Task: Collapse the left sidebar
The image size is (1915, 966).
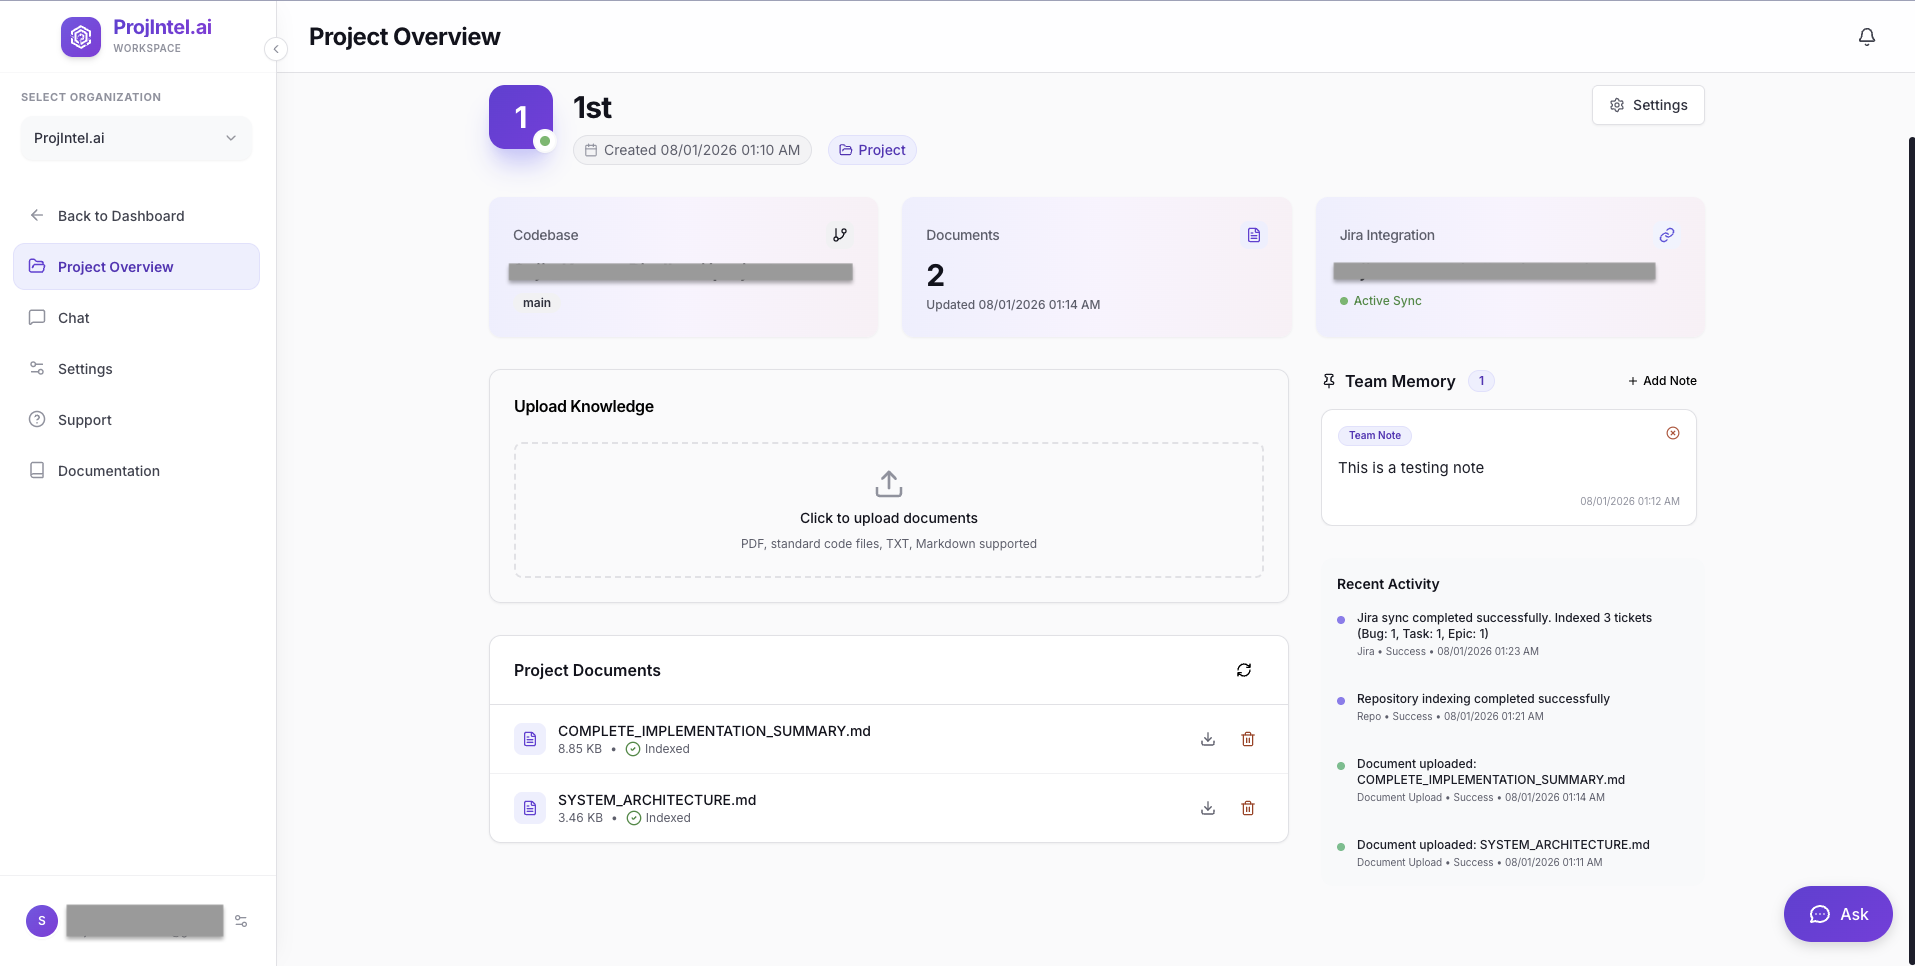Action: coord(275,48)
